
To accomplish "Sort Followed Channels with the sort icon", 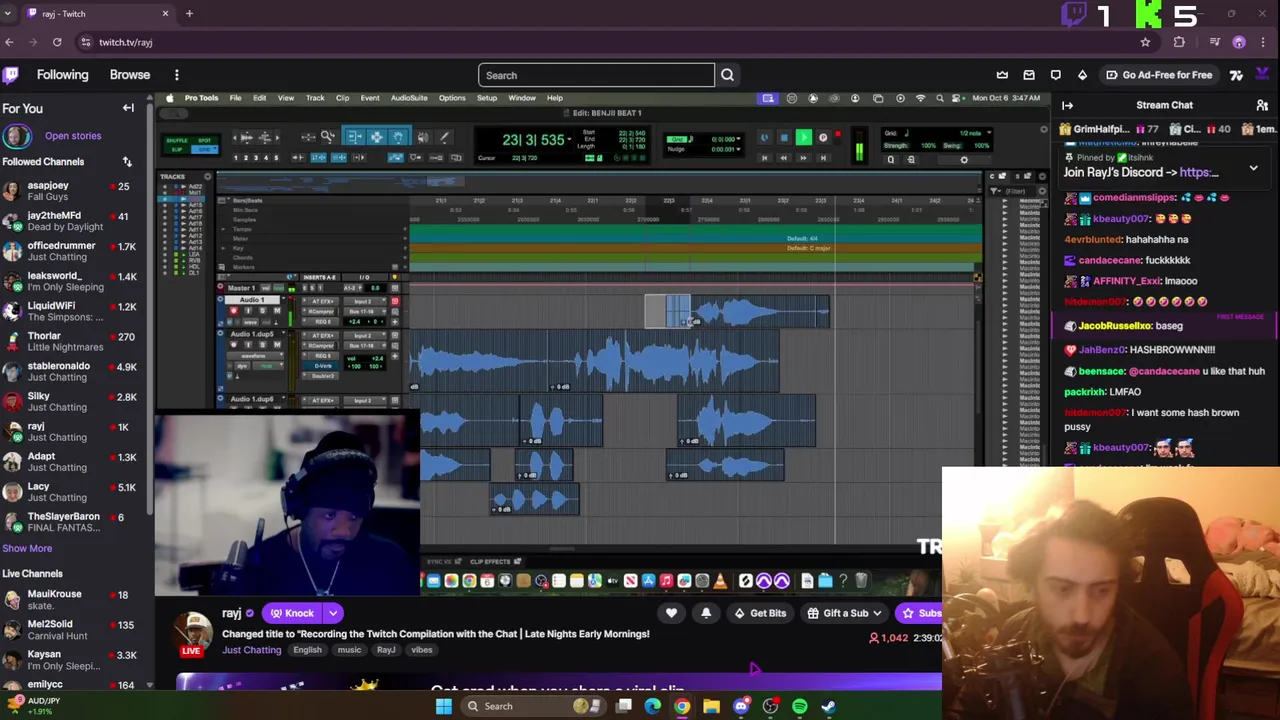I will (127, 162).
